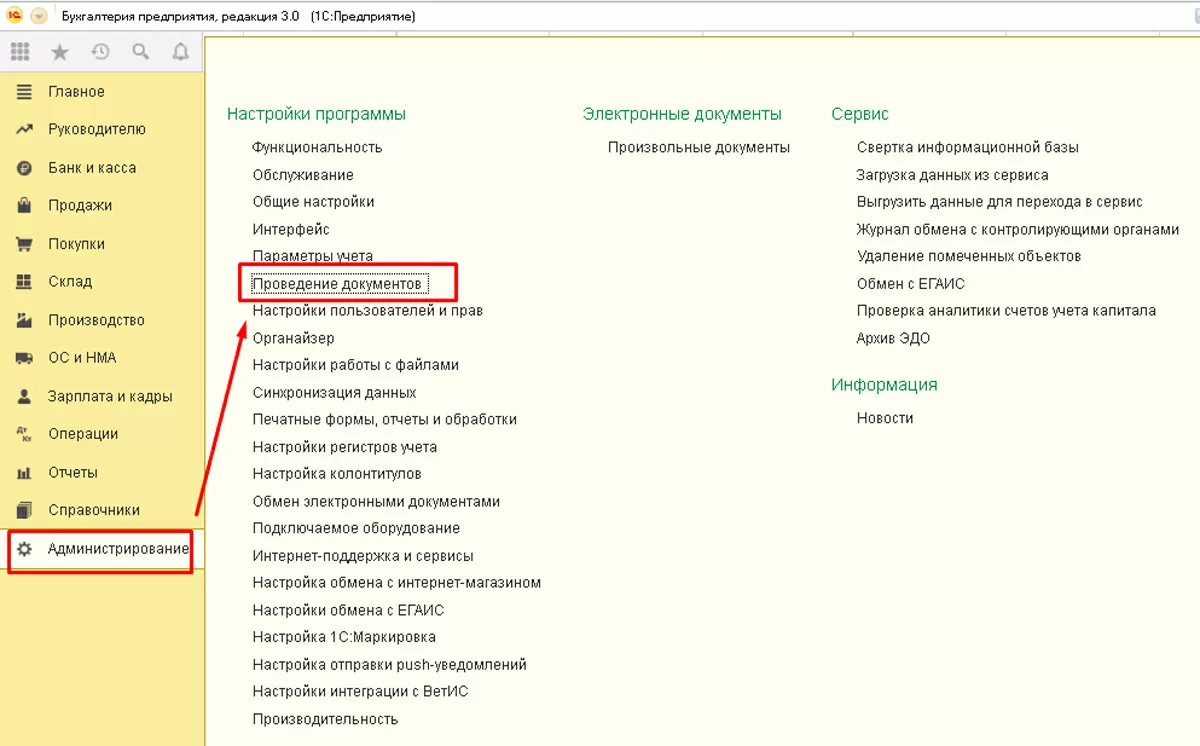Screen dimensions: 1200x746
Task: Open the Органайзер link
Action: [293, 338]
